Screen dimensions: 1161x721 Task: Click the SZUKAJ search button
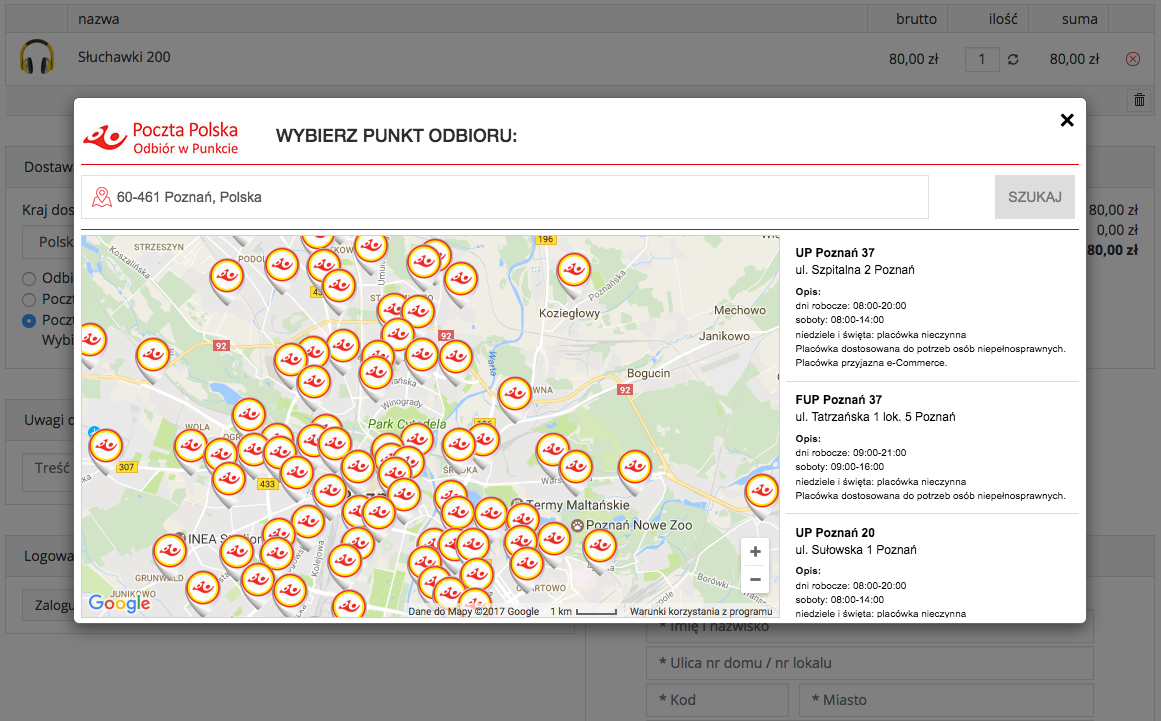point(1034,197)
